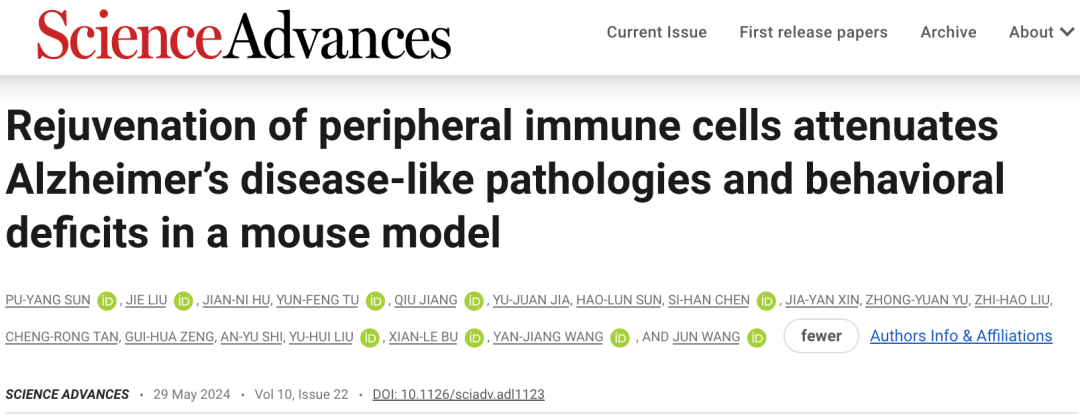Image resolution: width=1080 pixels, height=417 pixels.
Task: Click ORCID icon after Yu-Hui Liu
Action: [370, 337]
